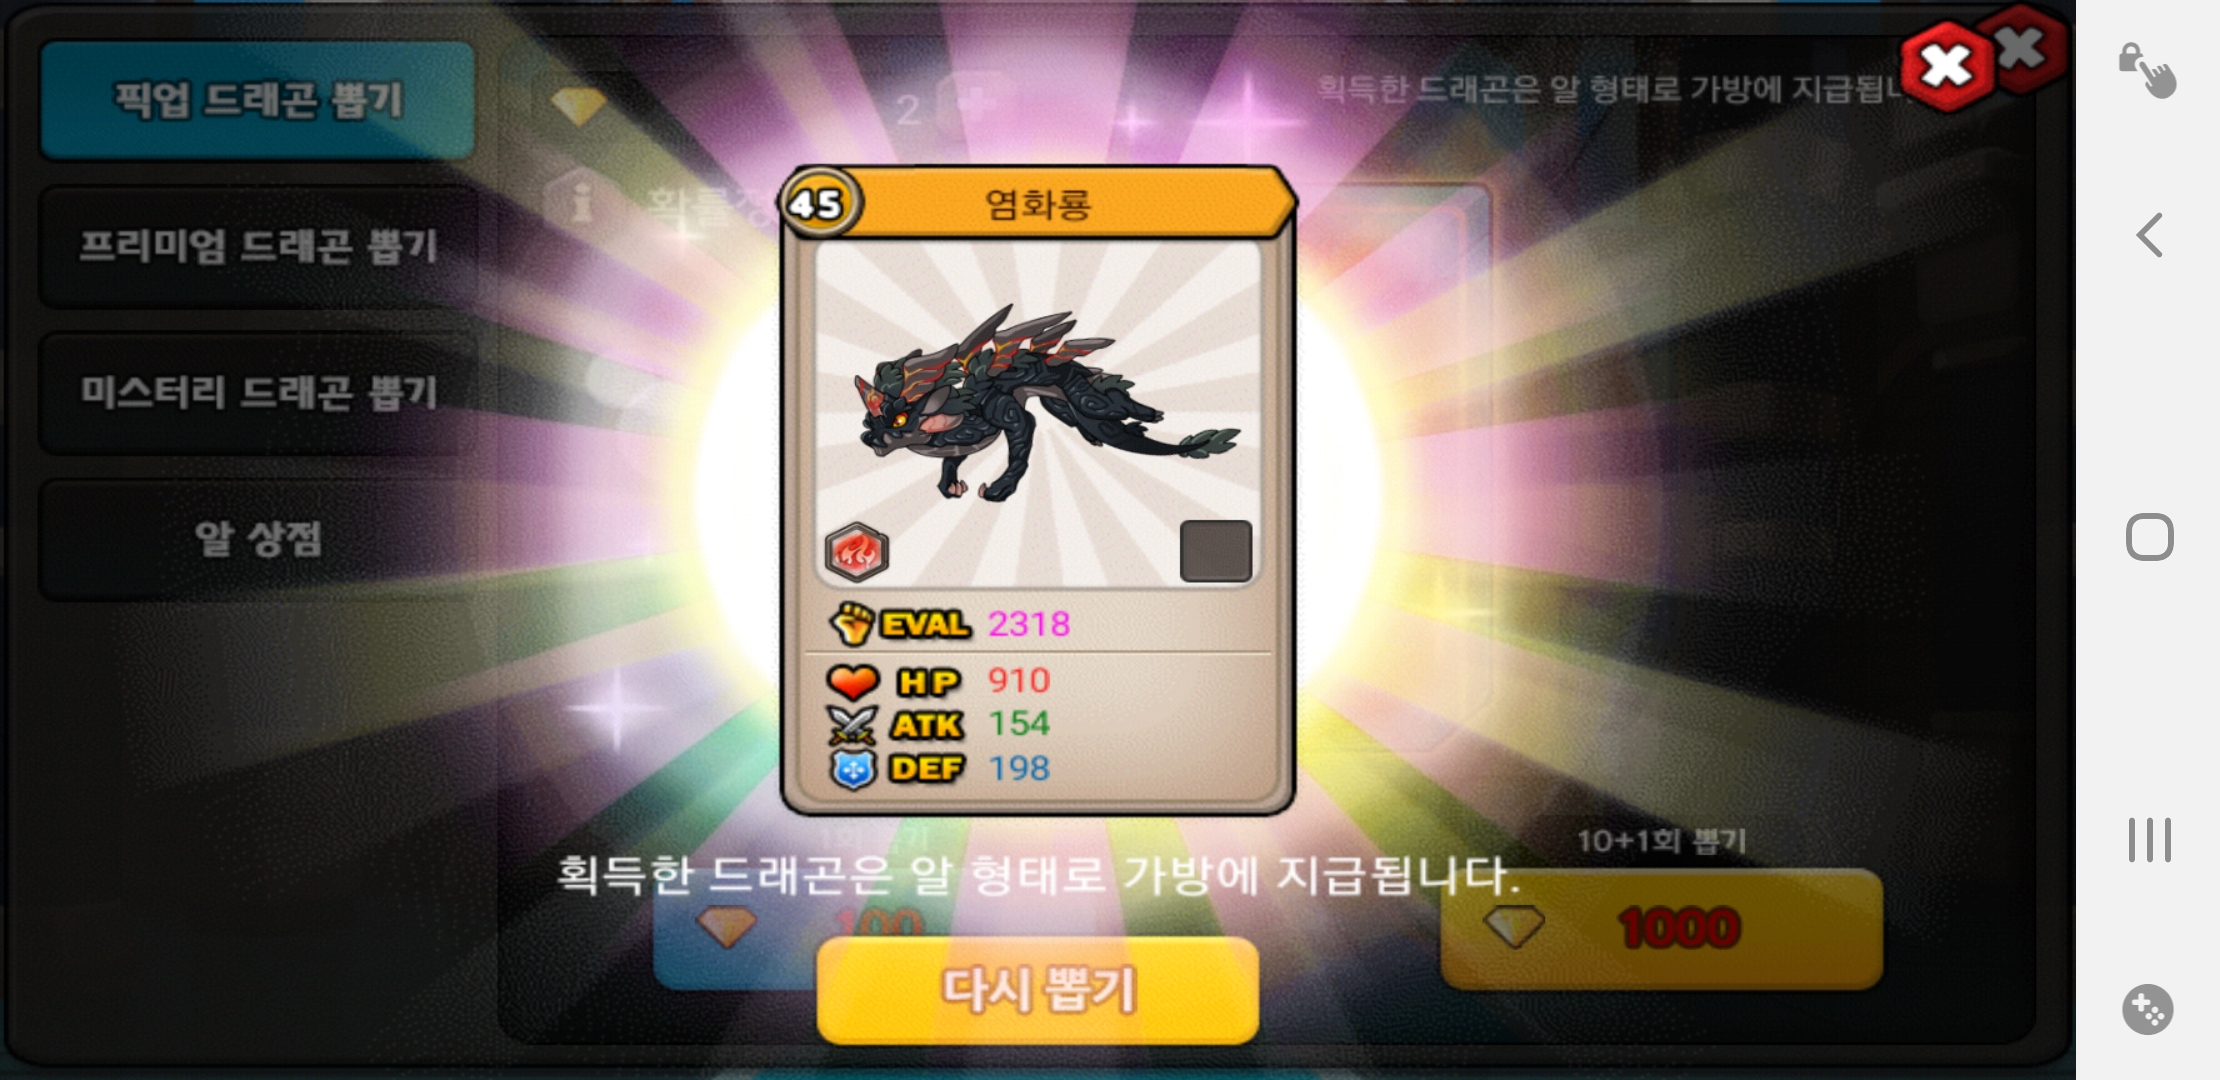Tap the HP heart icon
Image resolution: width=2220 pixels, height=1080 pixels.
coord(852,682)
